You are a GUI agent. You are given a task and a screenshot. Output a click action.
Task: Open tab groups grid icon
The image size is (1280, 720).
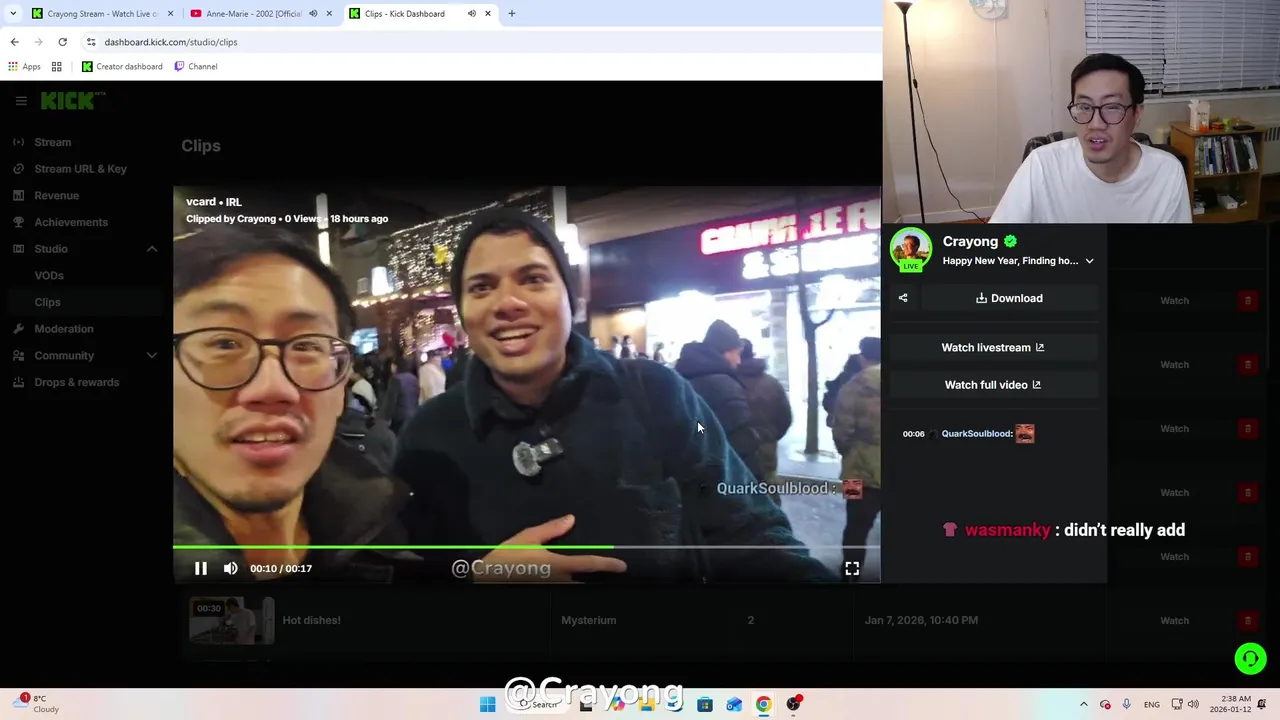(x=57, y=67)
